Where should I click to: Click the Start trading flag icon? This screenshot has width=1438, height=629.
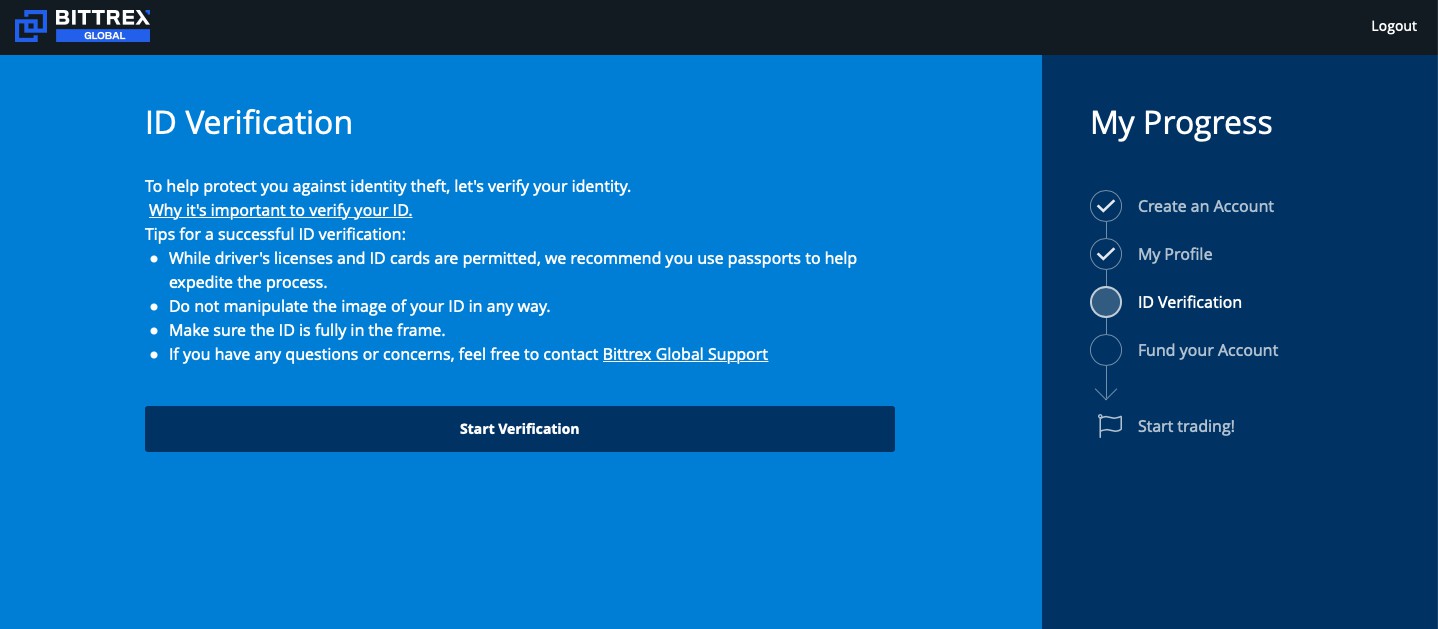coord(1109,426)
